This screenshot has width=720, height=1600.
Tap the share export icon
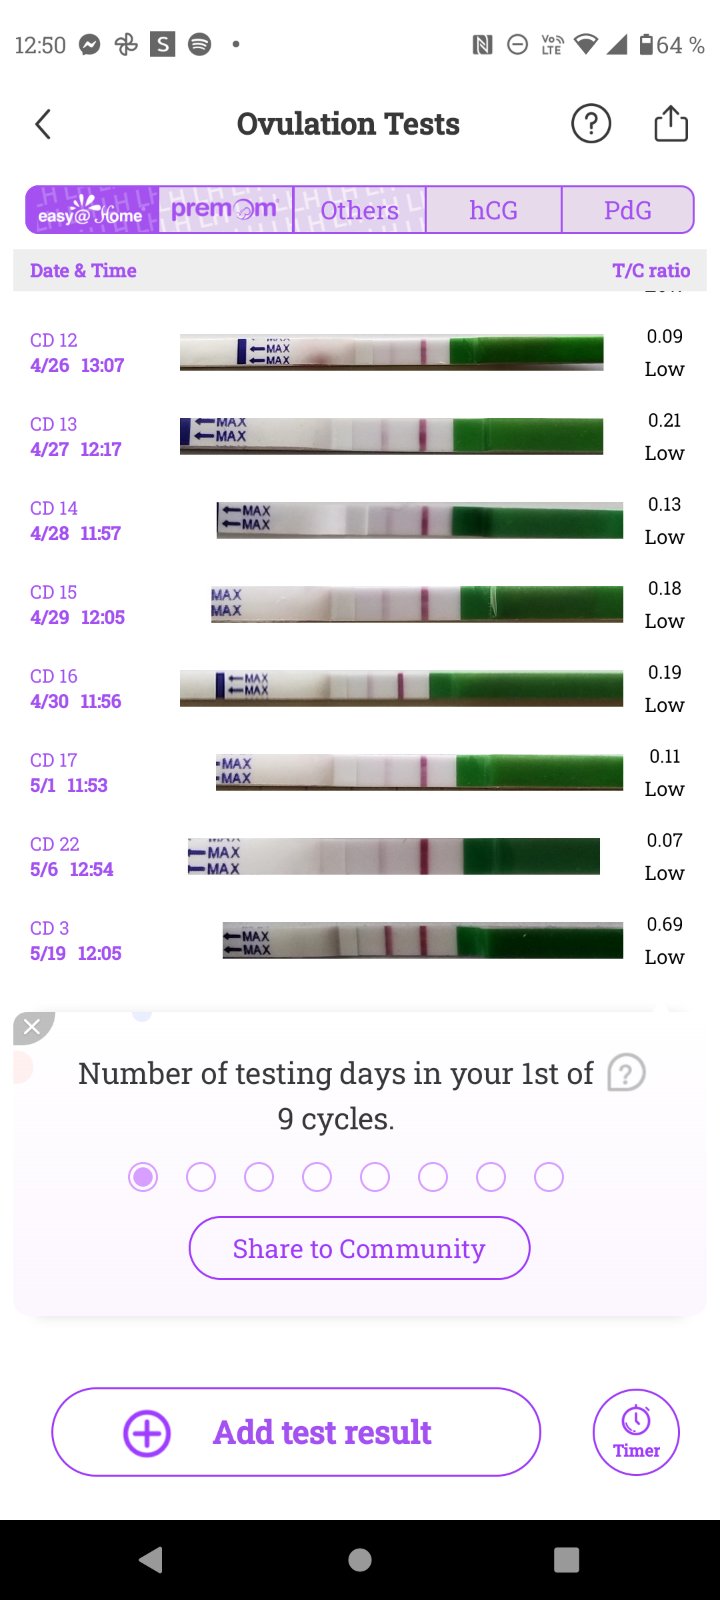(x=671, y=125)
